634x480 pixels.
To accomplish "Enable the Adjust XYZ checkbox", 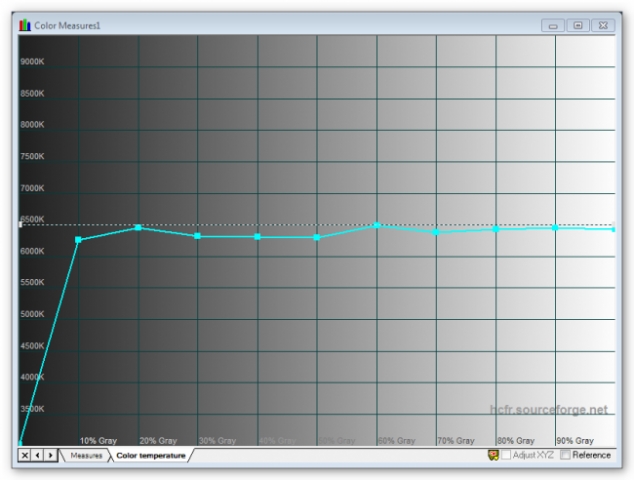I will pyautogui.click(x=506, y=455).
